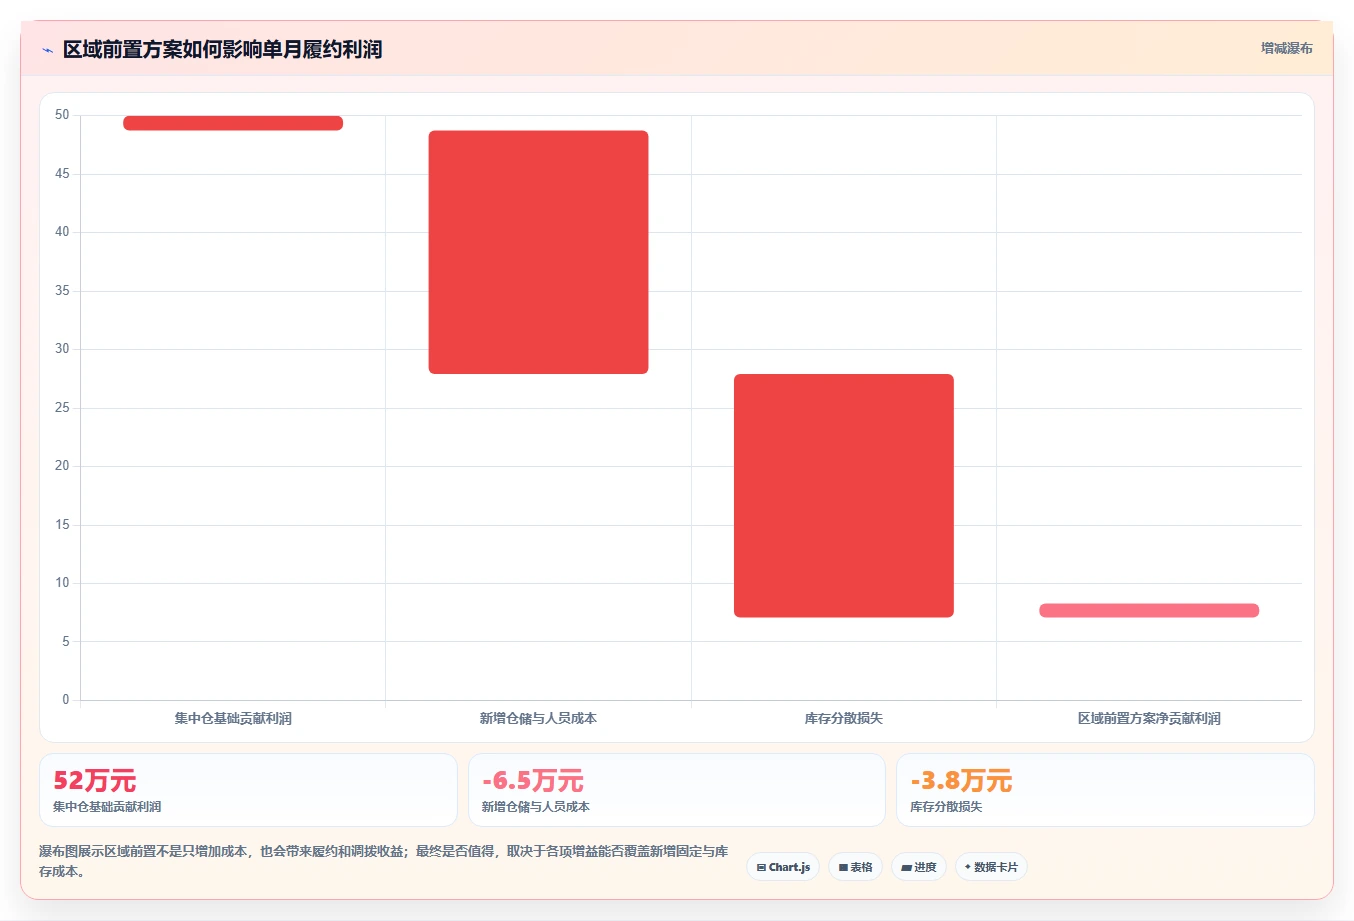Click card caption 库存分散损失 under -3.8万元

tap(946, 806)
